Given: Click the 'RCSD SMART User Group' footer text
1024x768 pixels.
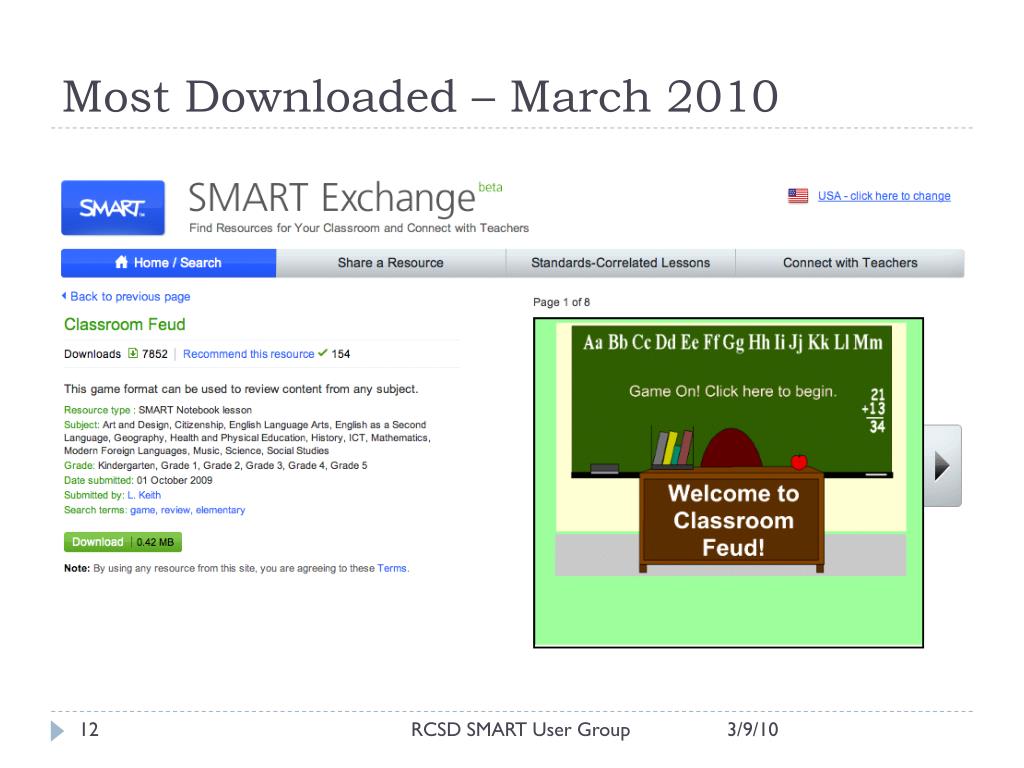Looking at the screenshot, I should (x=520, y=729).
